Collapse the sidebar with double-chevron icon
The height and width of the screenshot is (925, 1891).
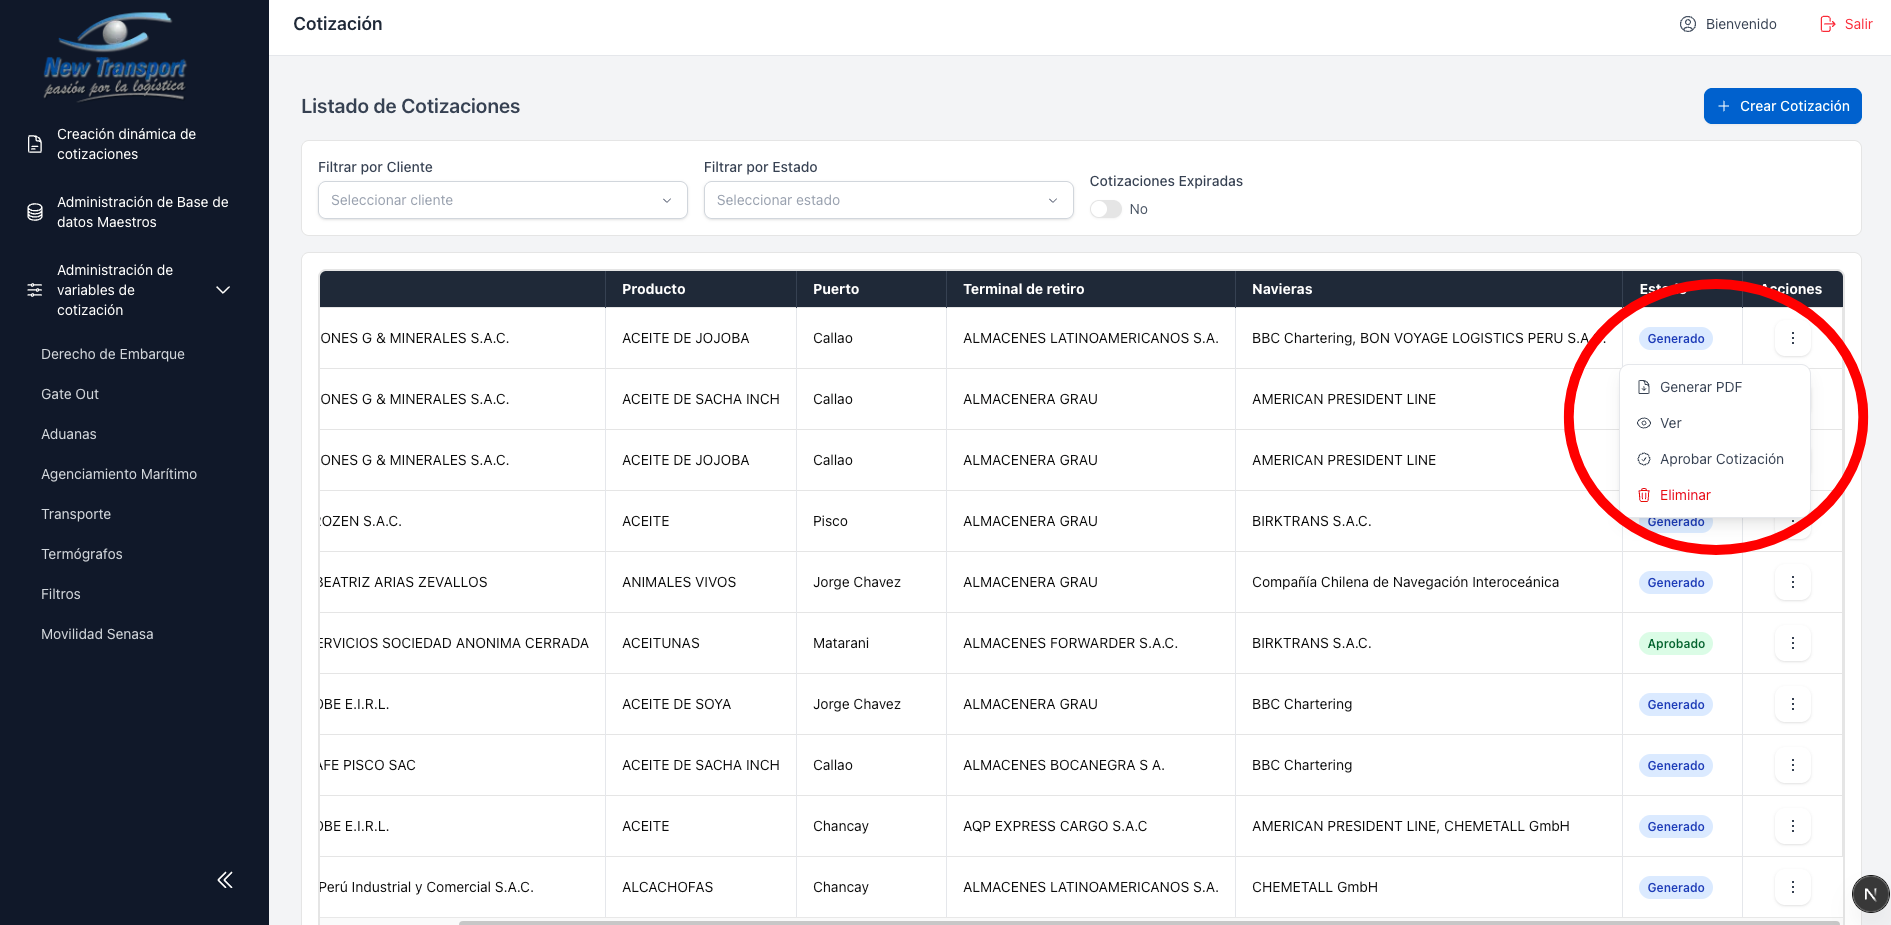pos(225,880)
